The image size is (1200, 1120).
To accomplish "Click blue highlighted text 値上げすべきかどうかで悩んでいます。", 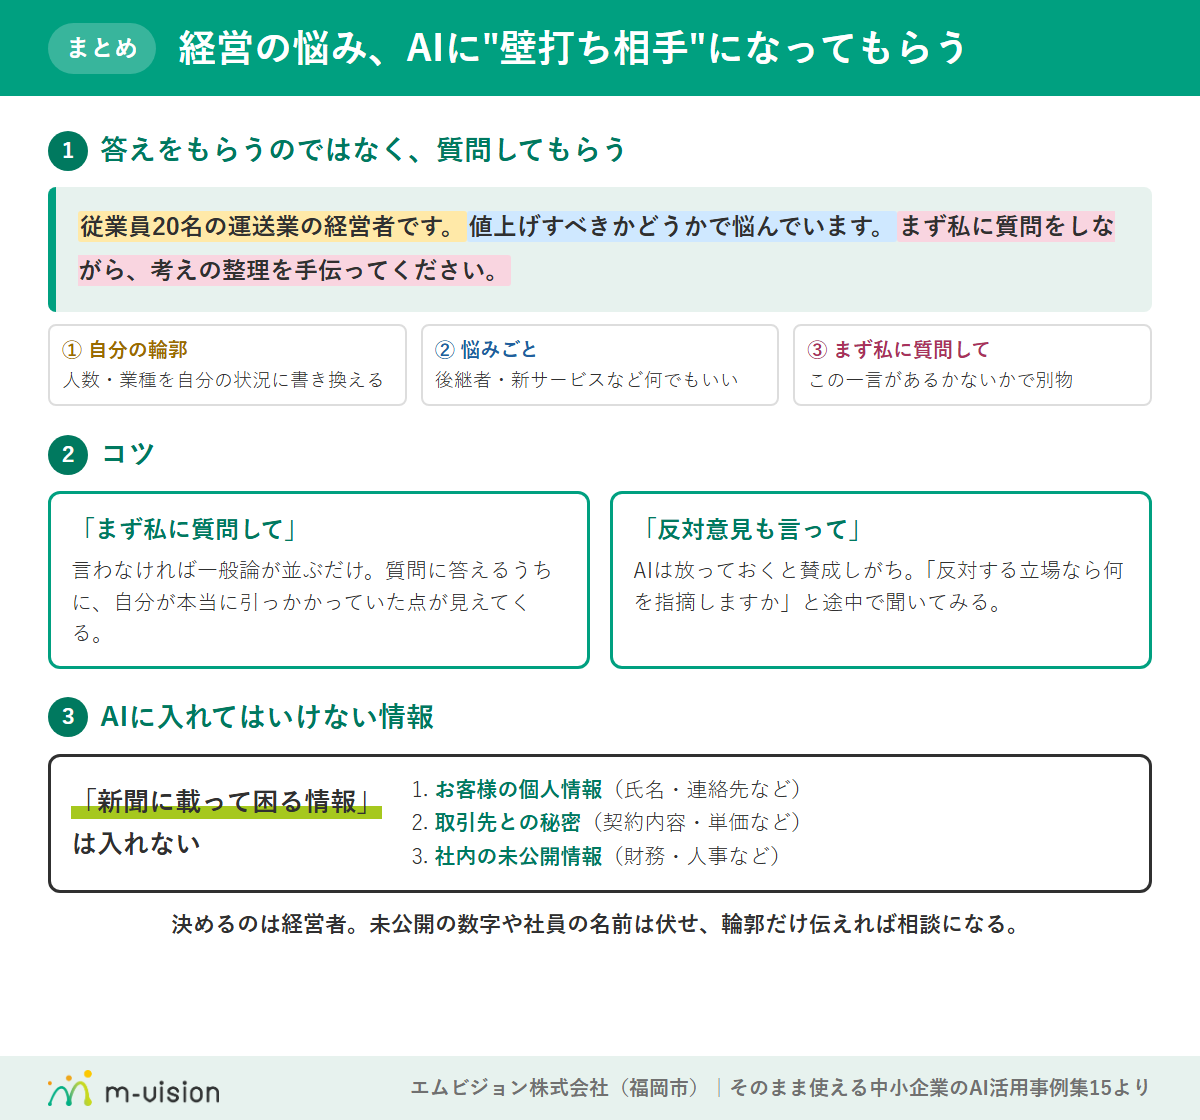I will point(682,226).
